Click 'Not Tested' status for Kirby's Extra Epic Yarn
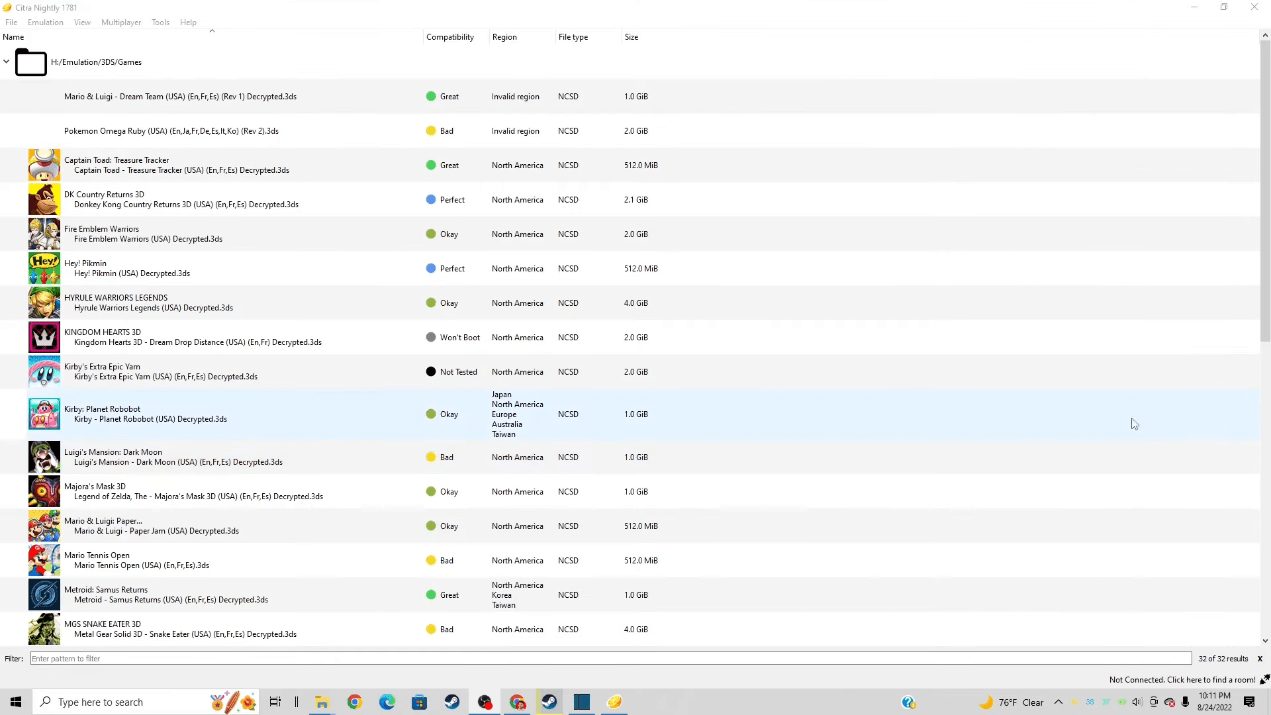1271x715 pixels. pos(458,372)
